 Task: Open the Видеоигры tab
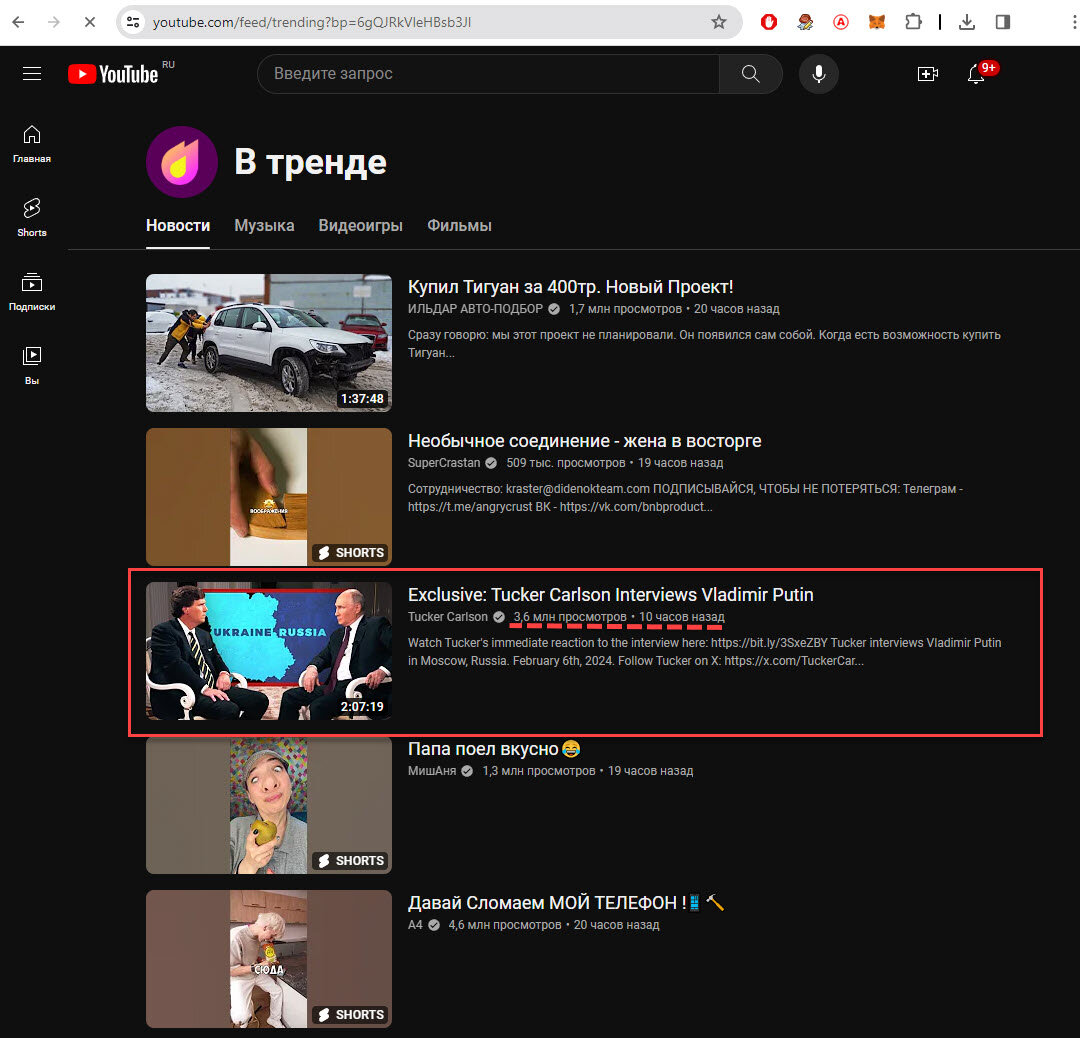pyautogui.click(x=360, y=225)
